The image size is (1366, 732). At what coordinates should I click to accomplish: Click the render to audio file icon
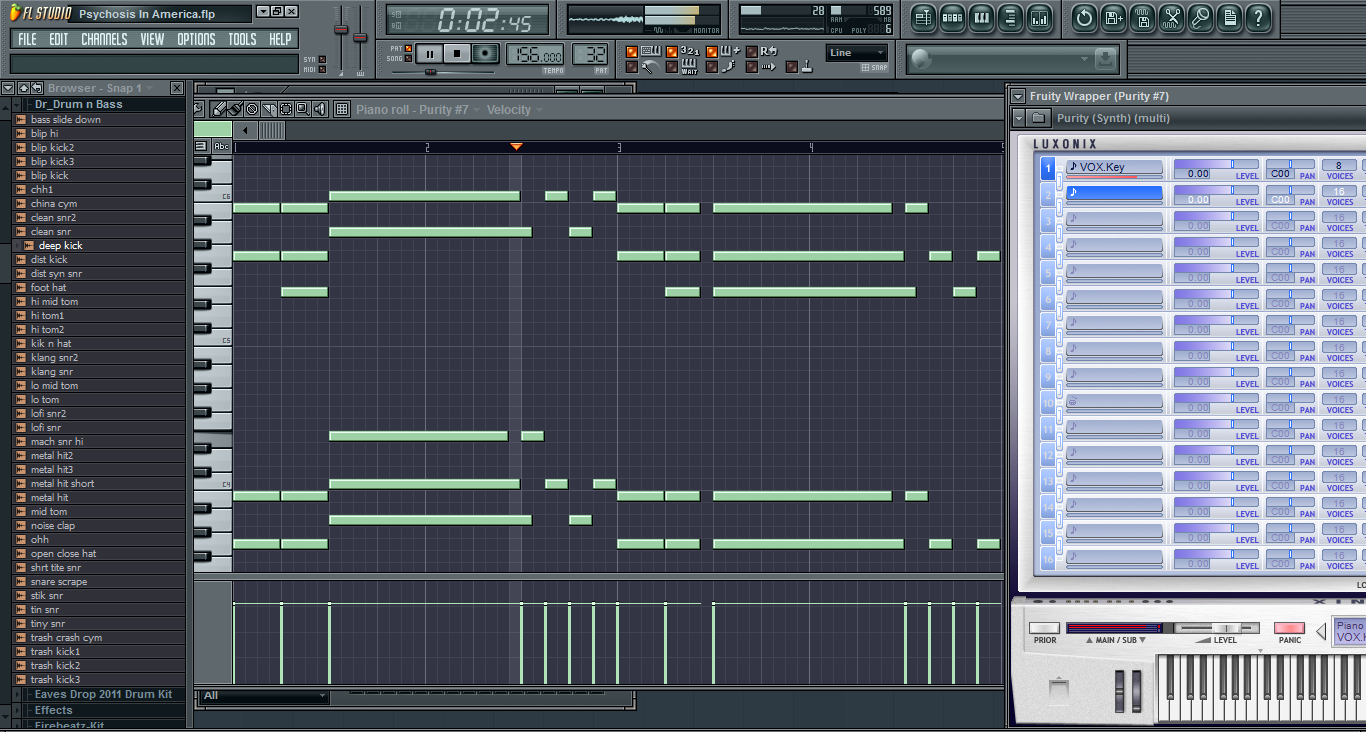(1142, 17)
